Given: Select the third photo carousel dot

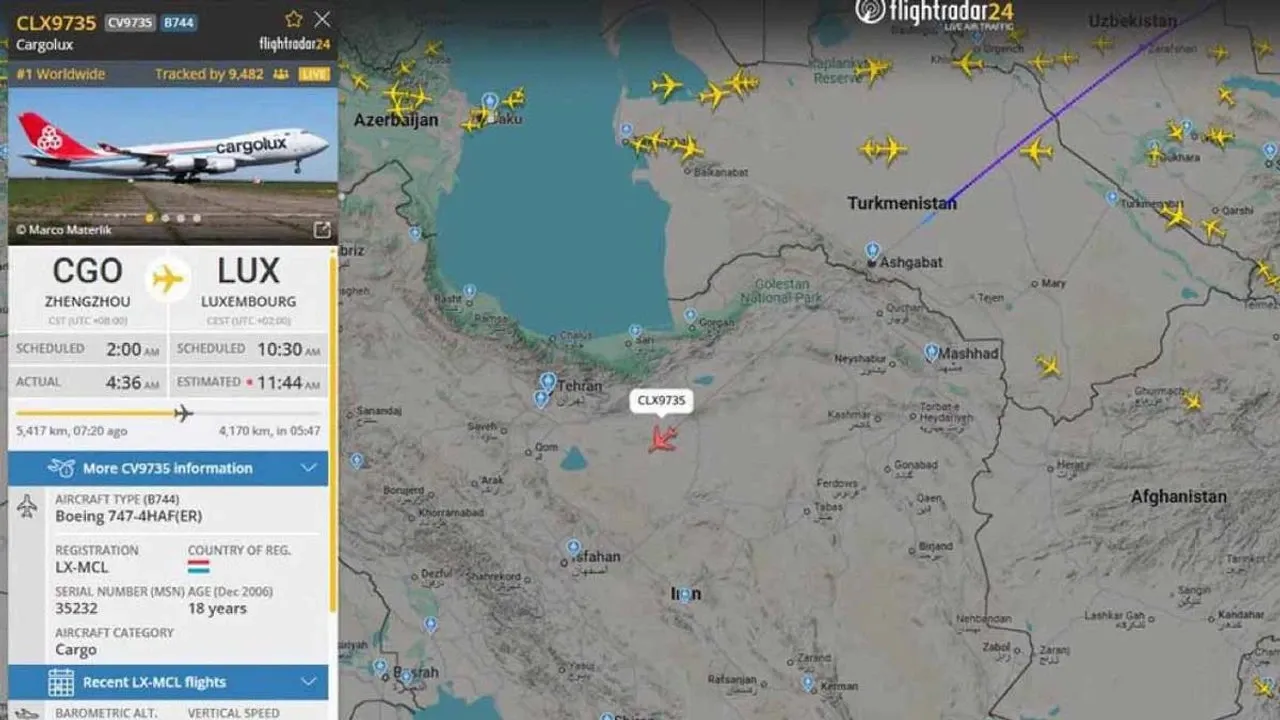Looking at the screenshot, I should click(181, 218).
